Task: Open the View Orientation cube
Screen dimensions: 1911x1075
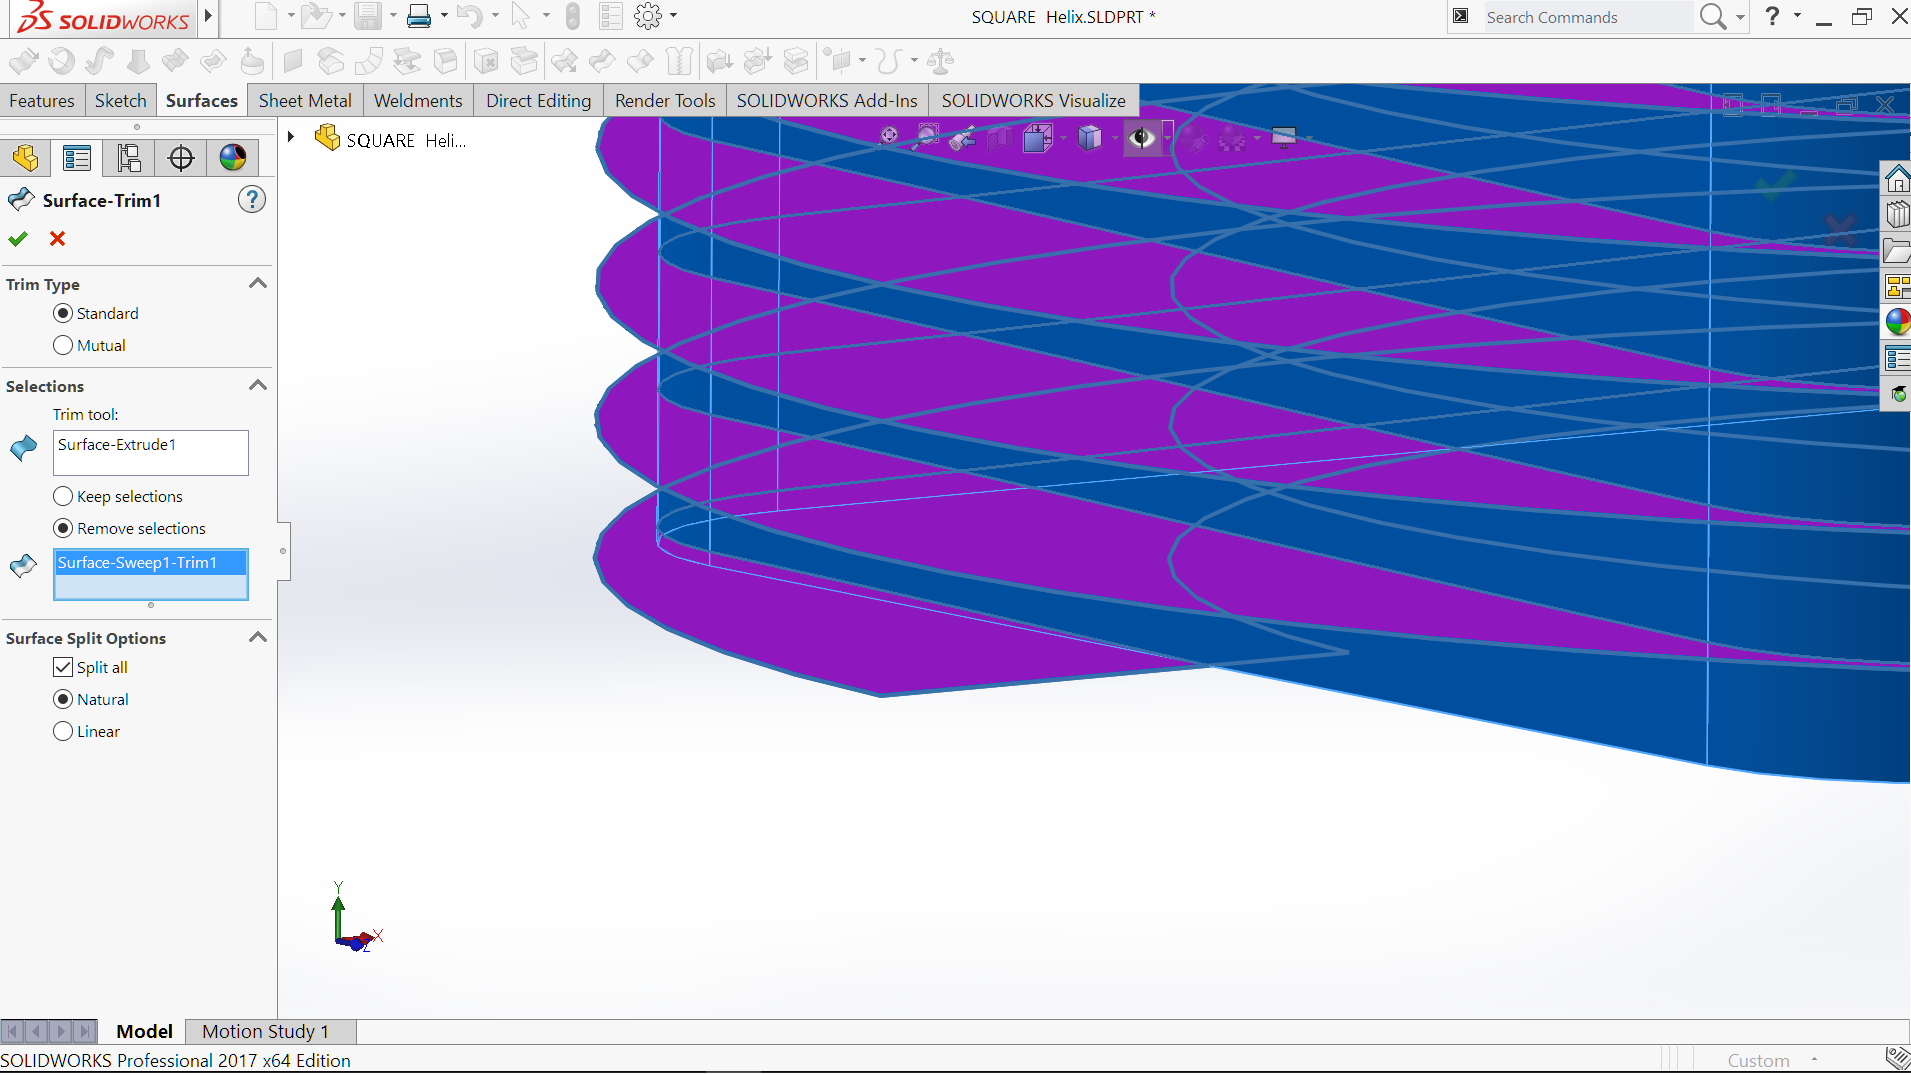Action: 1040,137
